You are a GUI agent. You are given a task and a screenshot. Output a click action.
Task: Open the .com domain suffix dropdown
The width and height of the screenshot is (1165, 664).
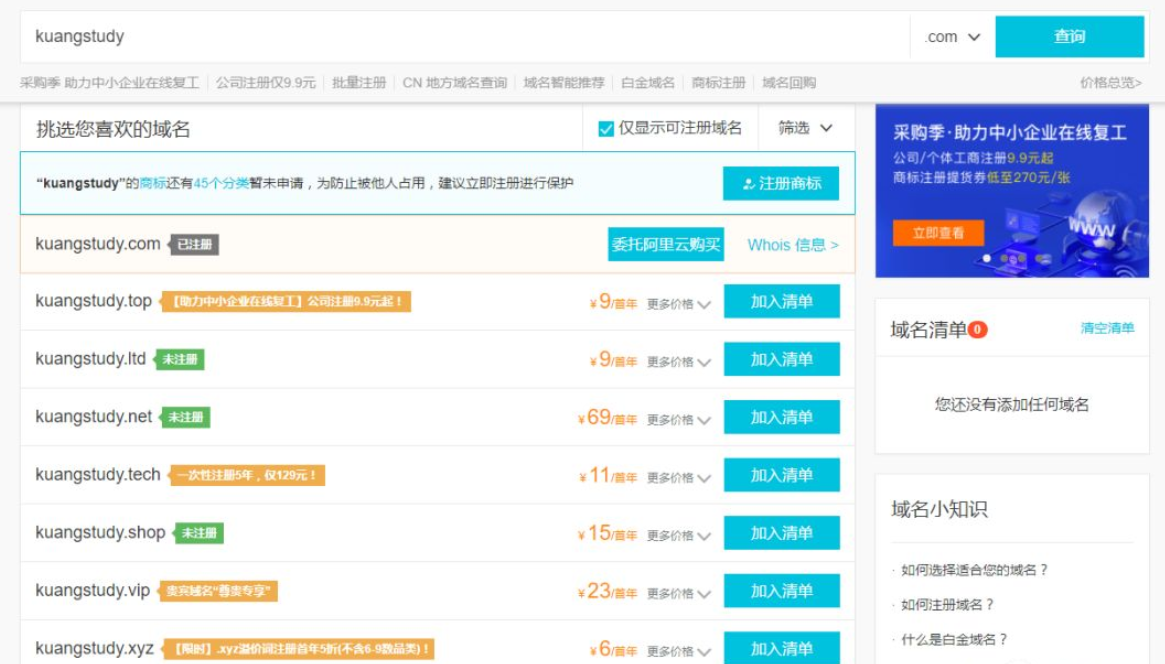coord(952,37)
